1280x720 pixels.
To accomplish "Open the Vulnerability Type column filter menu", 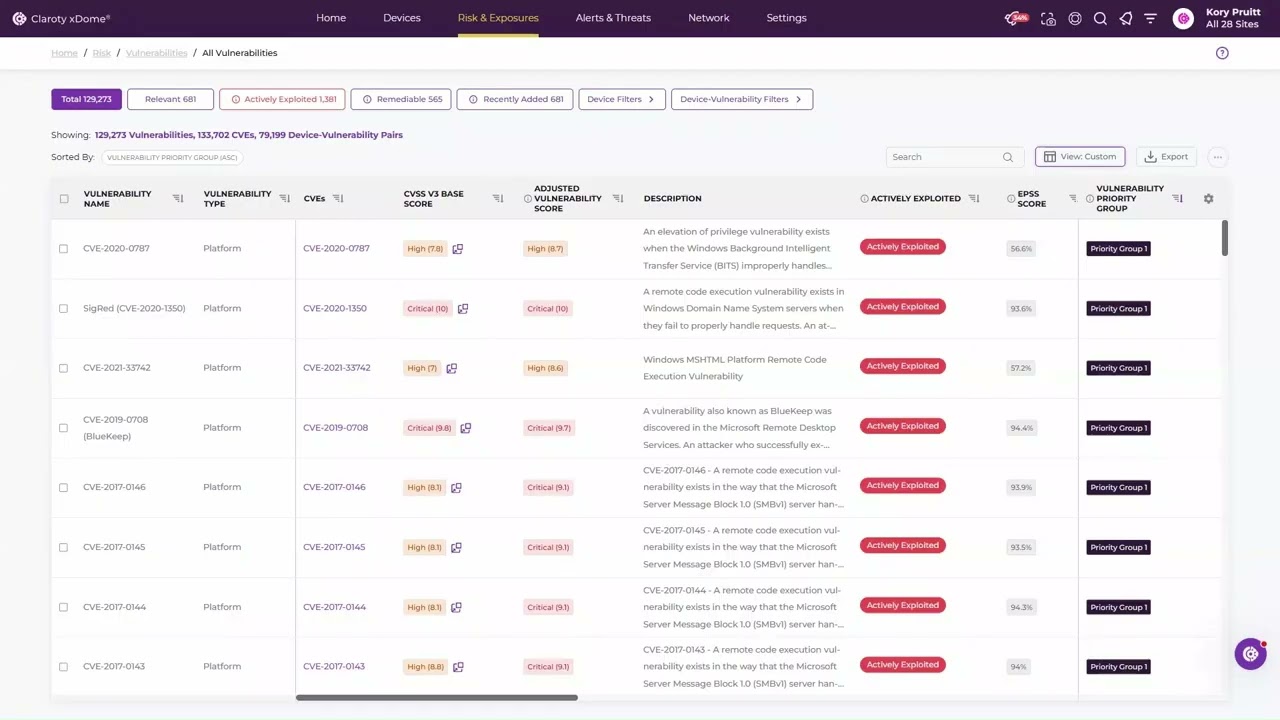I will click(284, 198).
